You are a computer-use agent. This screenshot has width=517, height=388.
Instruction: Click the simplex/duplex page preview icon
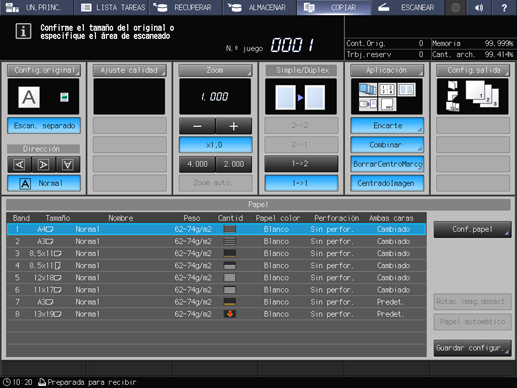tap(301, 97)
